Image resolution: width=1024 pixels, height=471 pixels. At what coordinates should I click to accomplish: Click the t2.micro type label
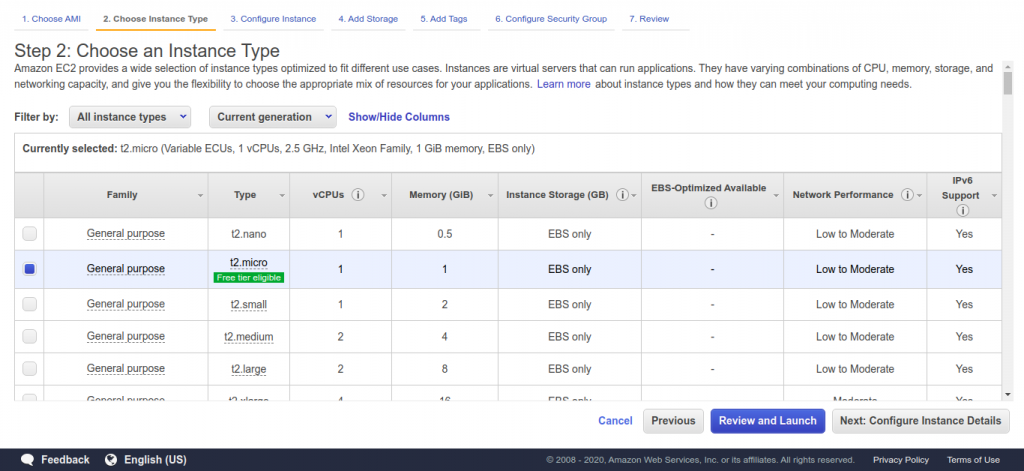[249, 262]
